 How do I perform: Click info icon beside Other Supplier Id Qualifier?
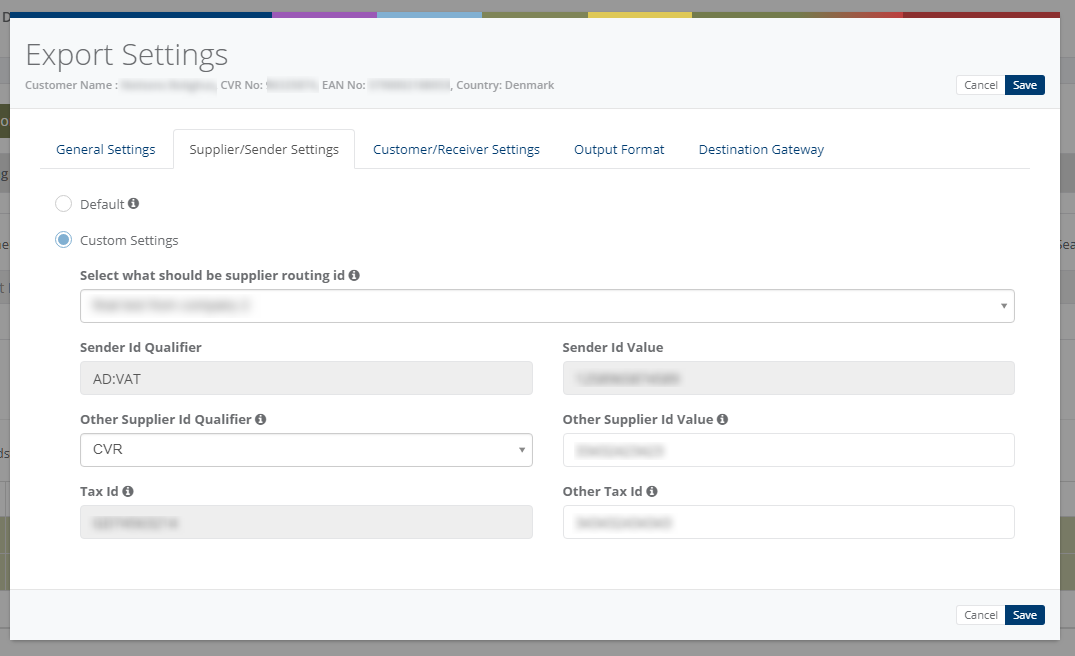pyautogui.click(x=261, y=419)
